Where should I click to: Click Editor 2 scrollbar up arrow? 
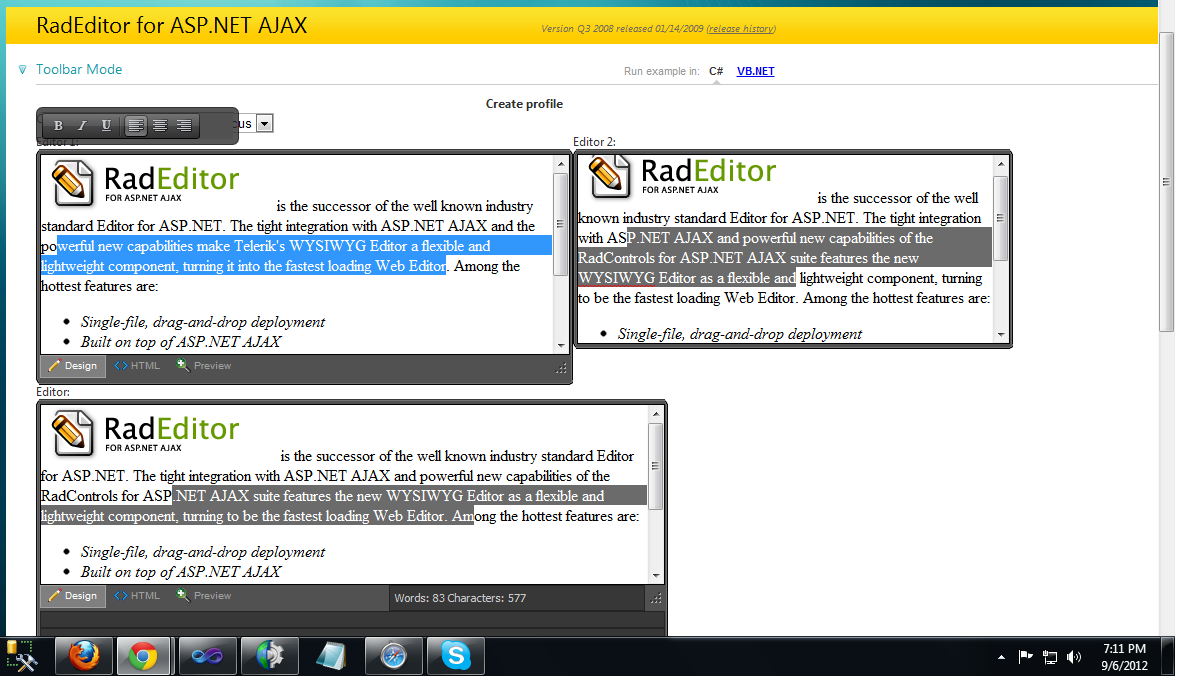(1000, 164)
